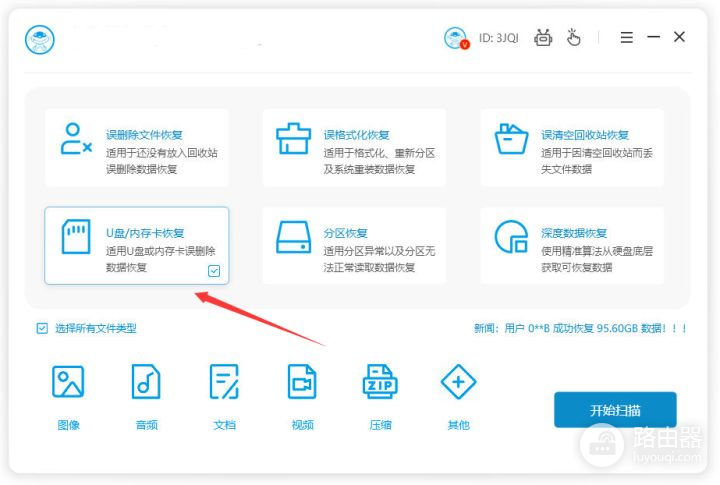Select the recycle bin 误清空回收站恢复 icon
Image resolution: width=720 pixels, height=485 pixels.
[x=511, y=138]
